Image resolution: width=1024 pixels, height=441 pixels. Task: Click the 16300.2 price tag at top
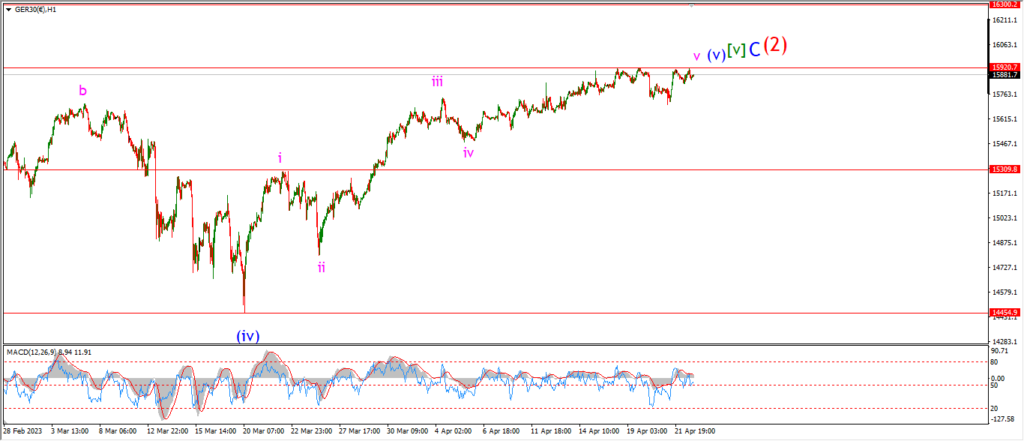tap(1003, 4)
